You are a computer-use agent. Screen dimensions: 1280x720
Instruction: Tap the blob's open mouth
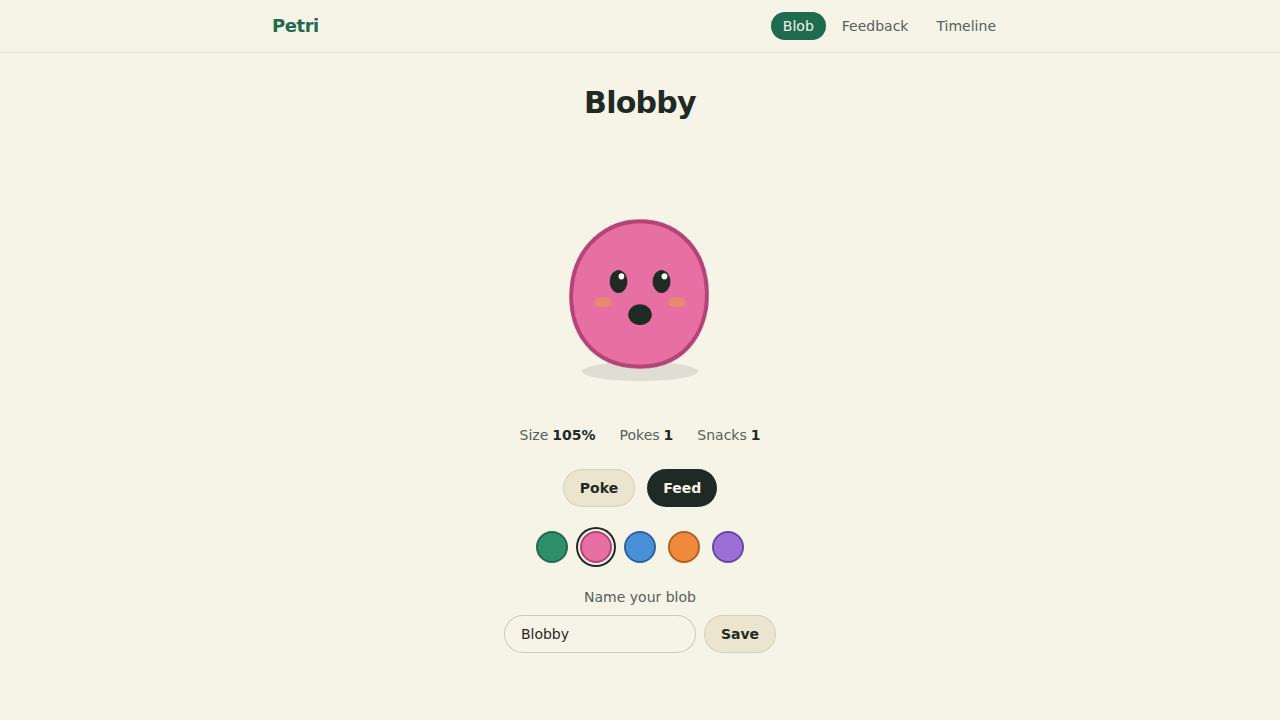pos(640,315)
